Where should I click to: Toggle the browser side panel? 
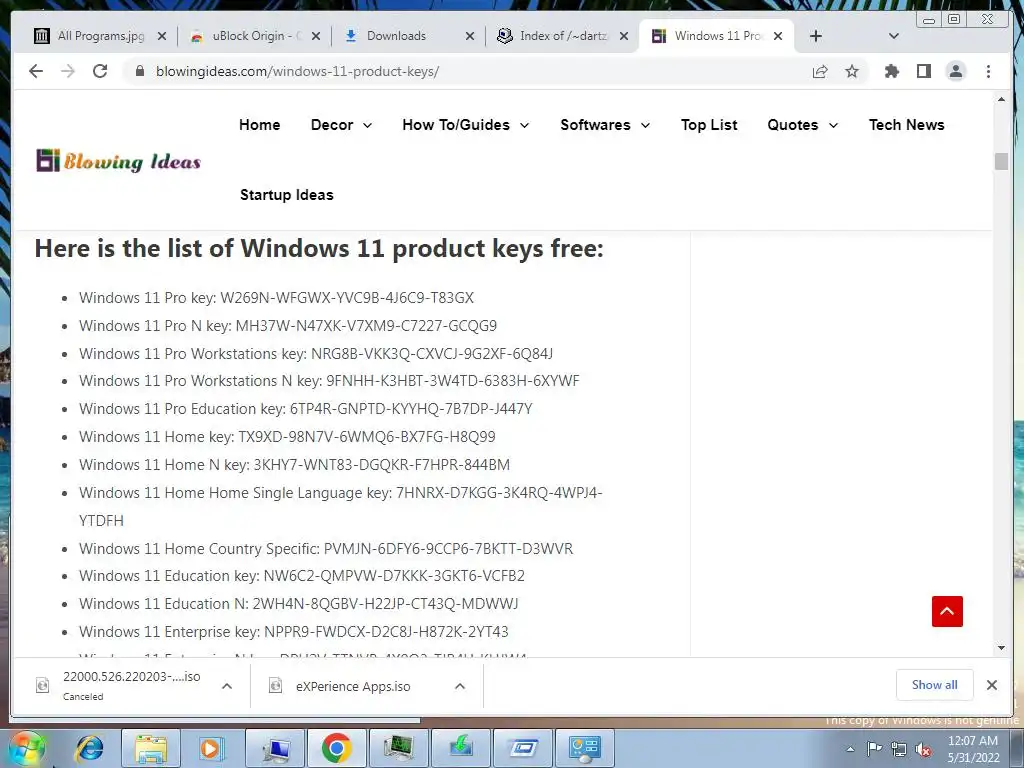(x=923, y=71)
